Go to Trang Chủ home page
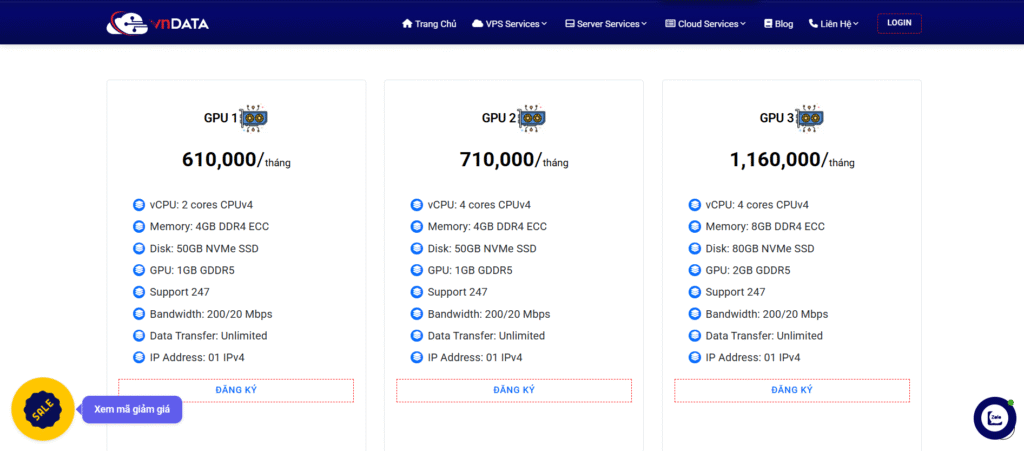 435,24
